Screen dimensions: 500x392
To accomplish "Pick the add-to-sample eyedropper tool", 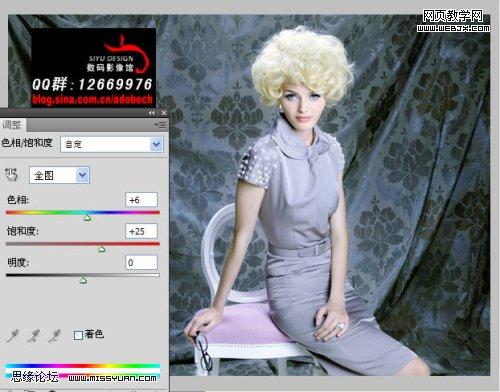I will click(33, 336).
